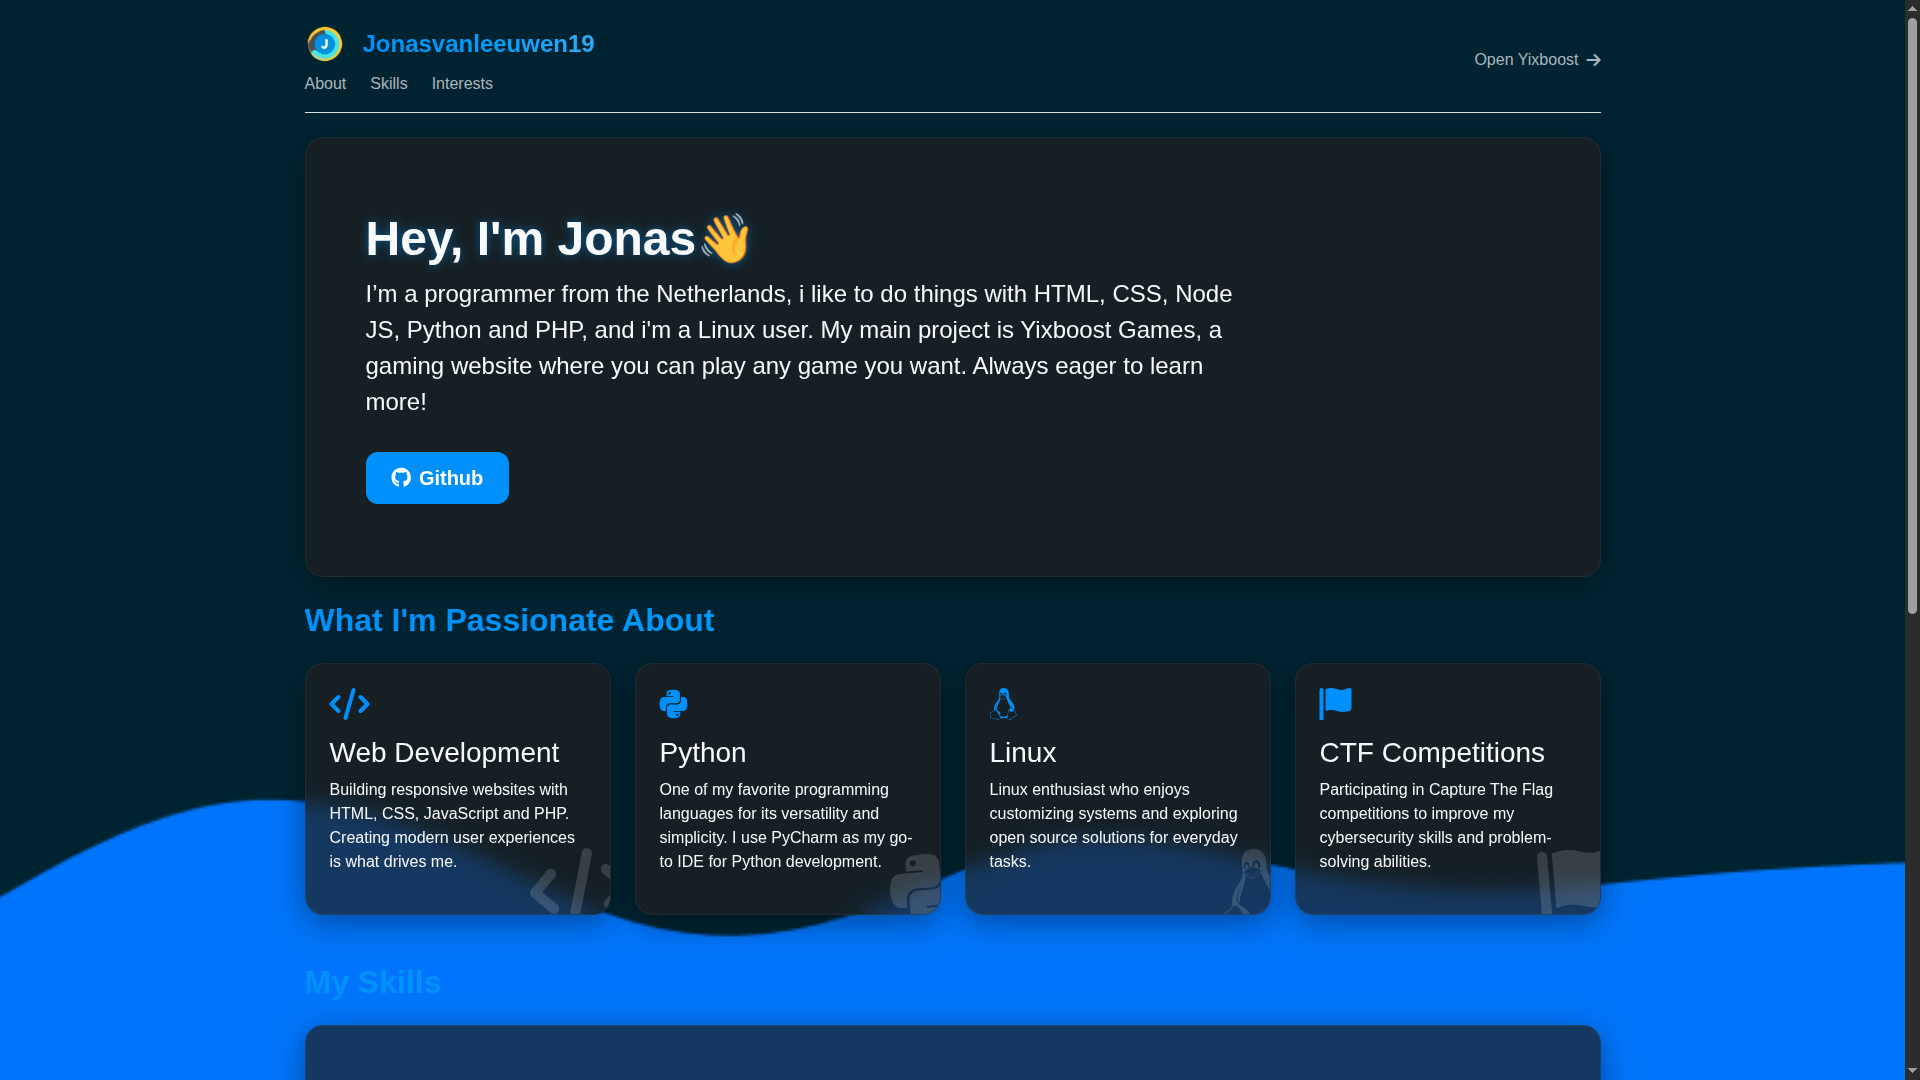This screenshot has width=1920, height=1080.
Task: Click the Capture The Flag description text
Action: pos(1436,826)
